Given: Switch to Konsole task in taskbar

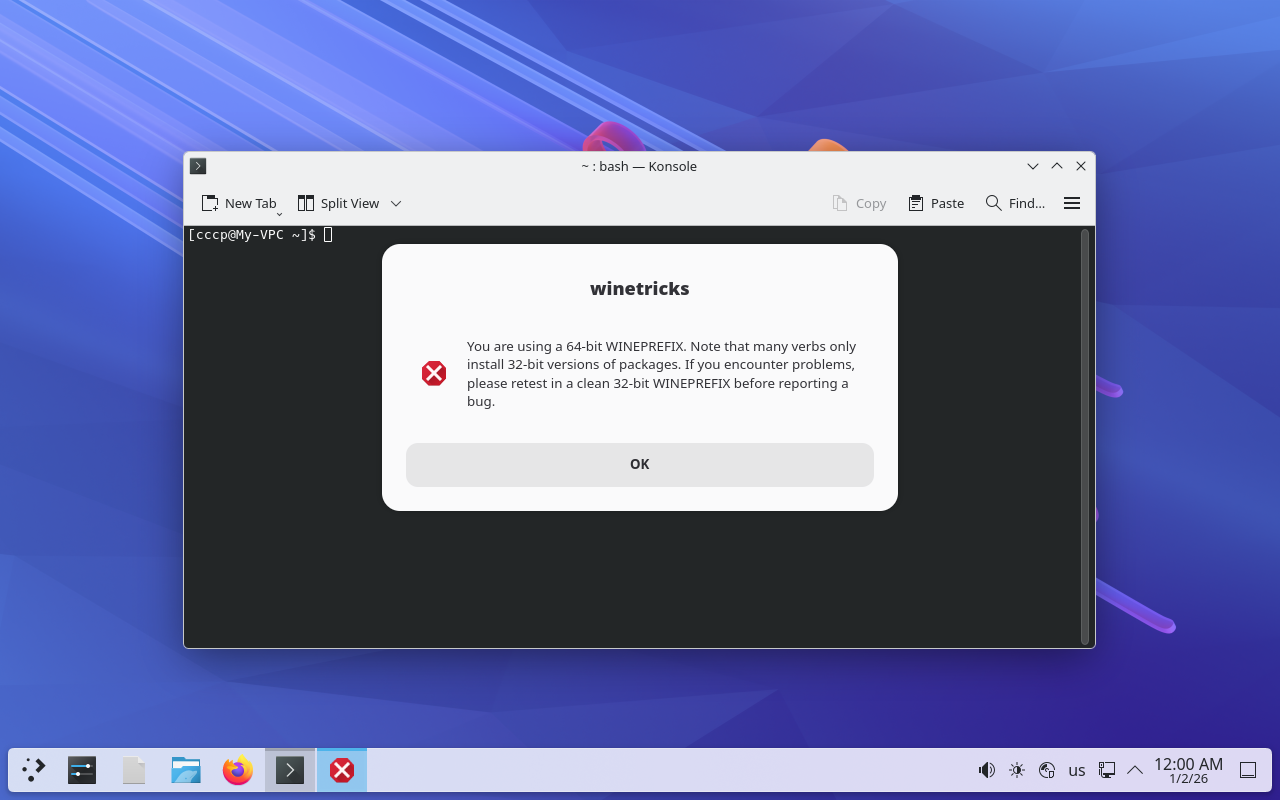Looking at the screenshot, I should point(290,770).
